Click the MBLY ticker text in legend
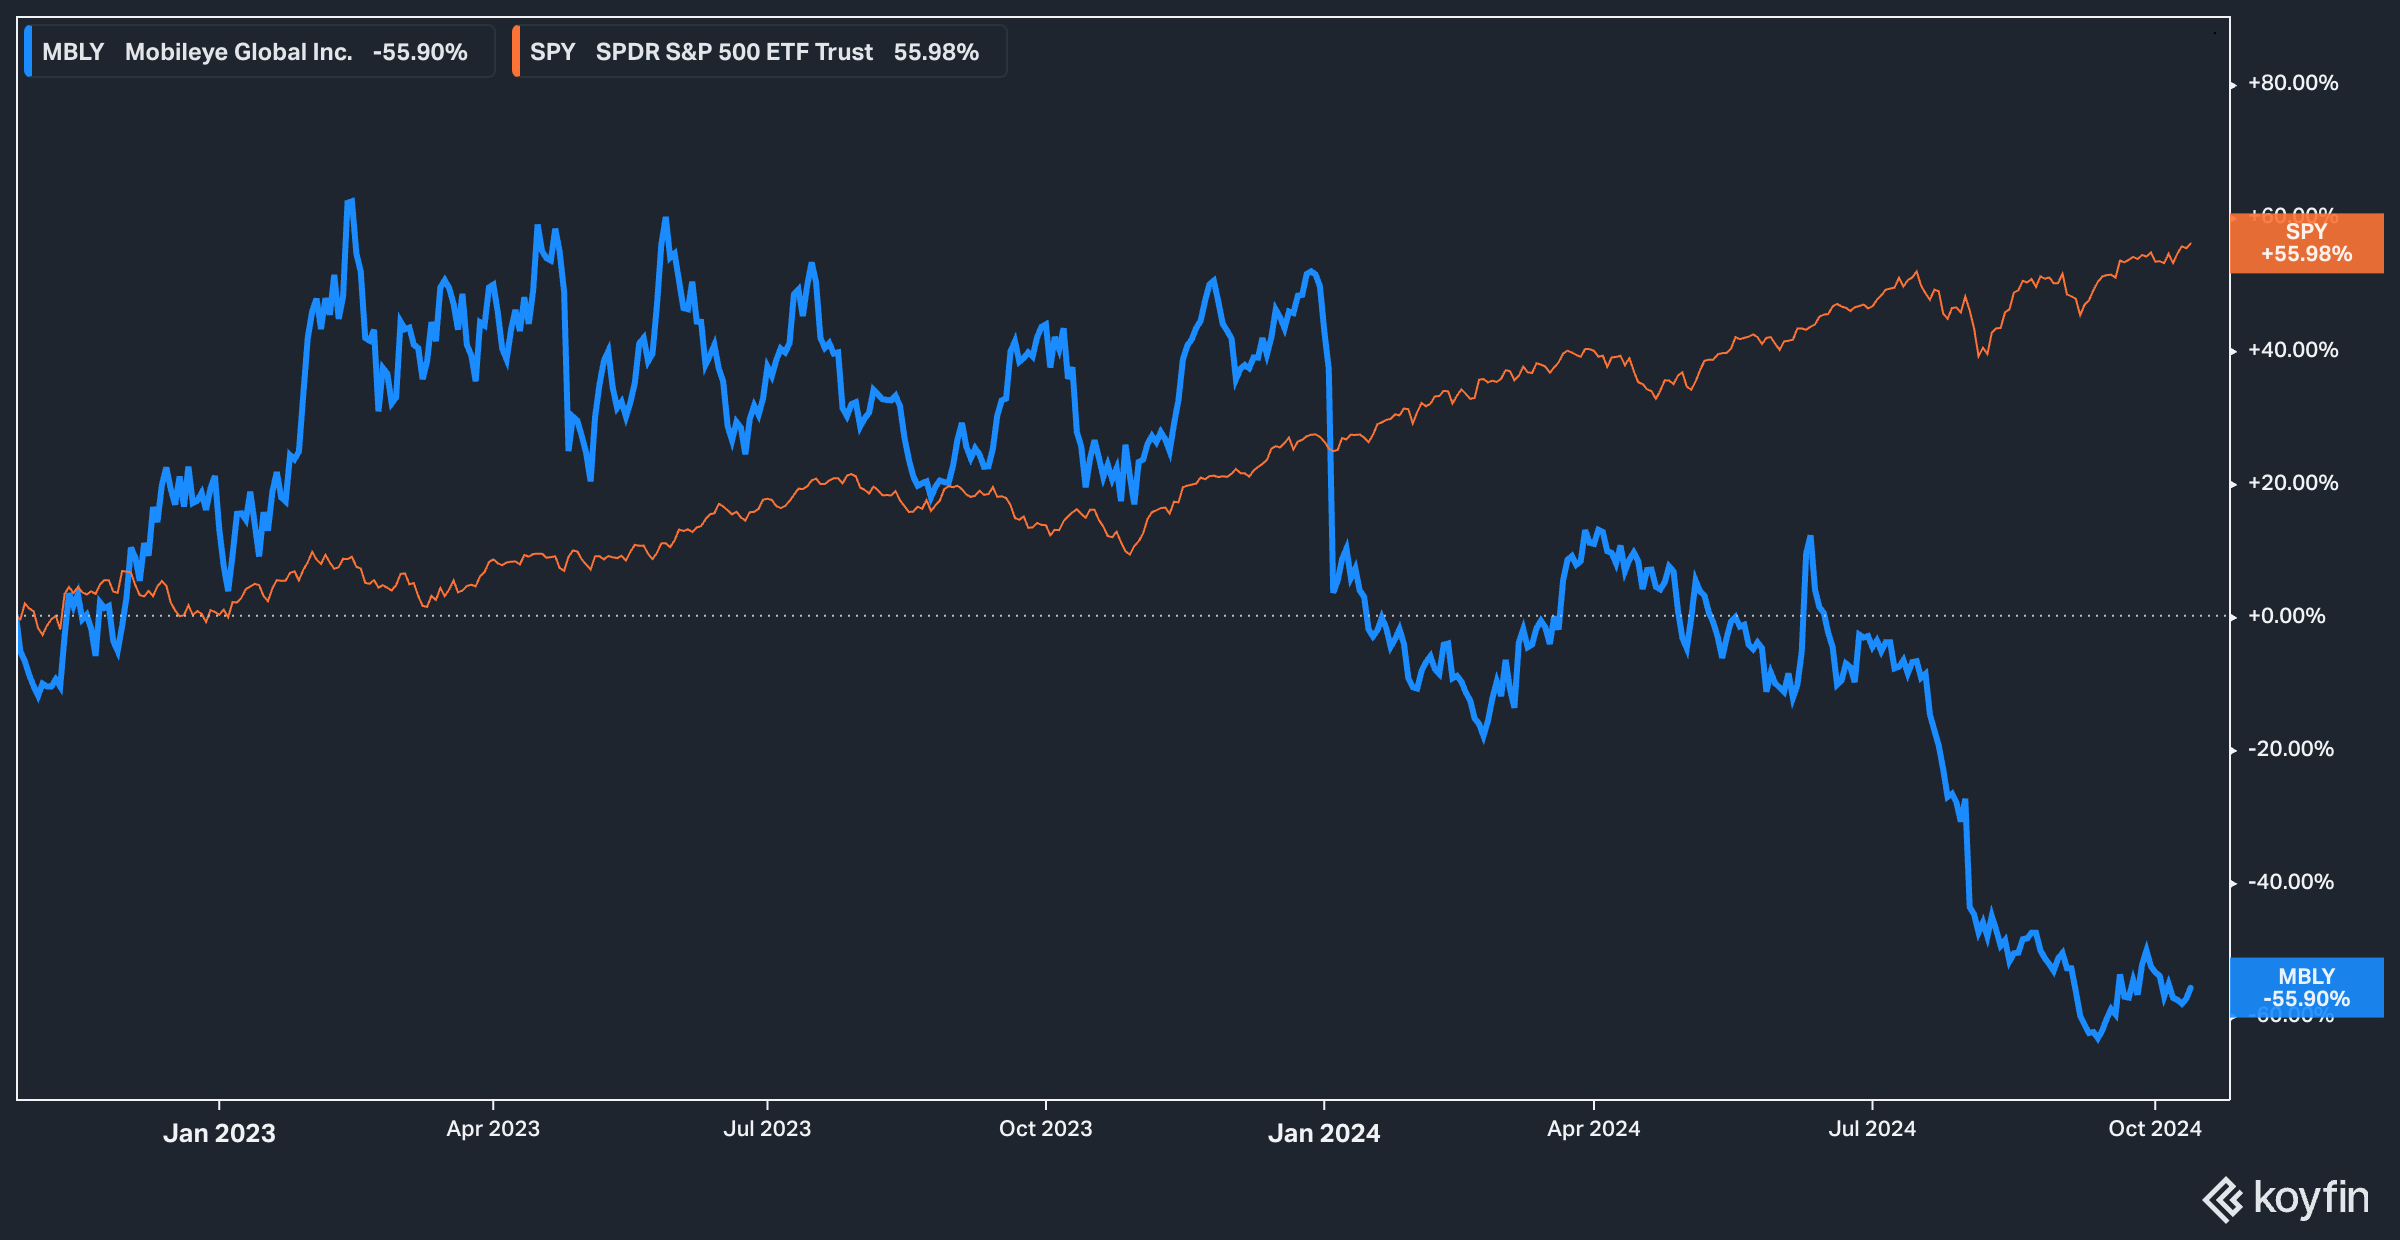The image size is (2400, 1240). [x=73, y=52]
